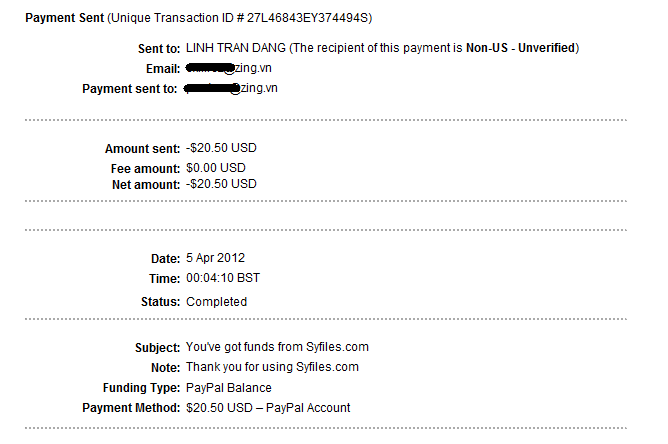
Task: Click the Funding Type value "PayPal Balance"
Action: (x=228, y=388)
